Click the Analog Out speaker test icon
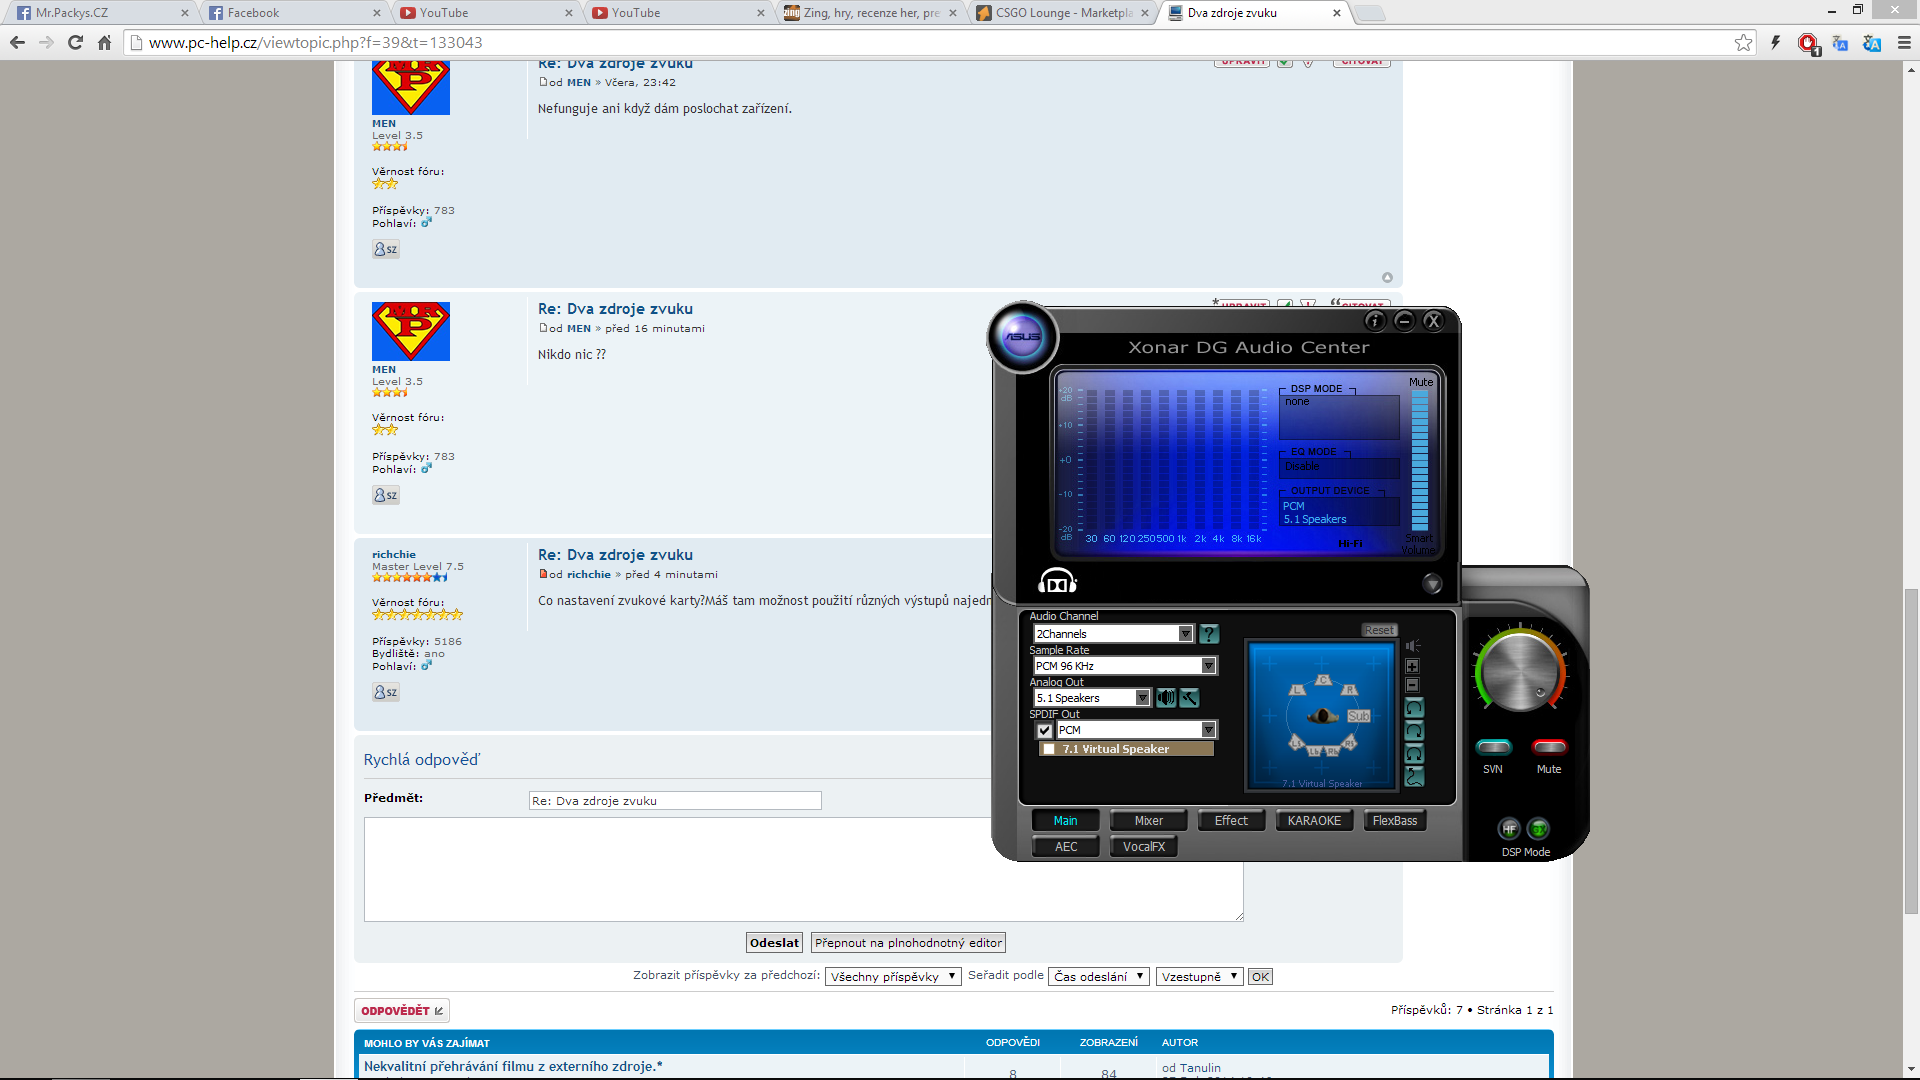The height and width of the screenshot is (1080, 1920). (x=1166, y=698)
